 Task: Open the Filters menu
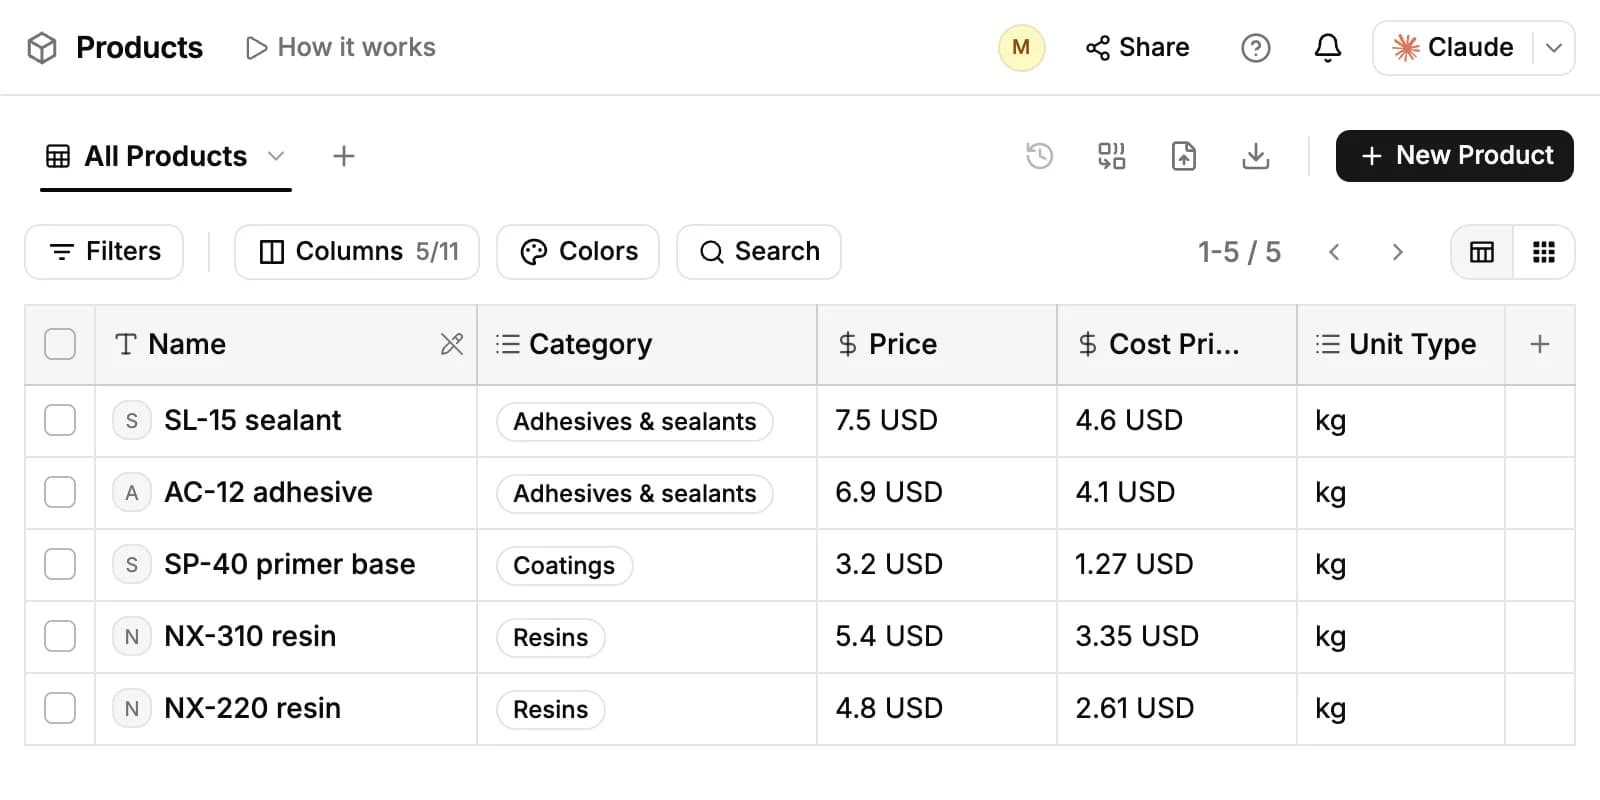[x=104, y=252]
